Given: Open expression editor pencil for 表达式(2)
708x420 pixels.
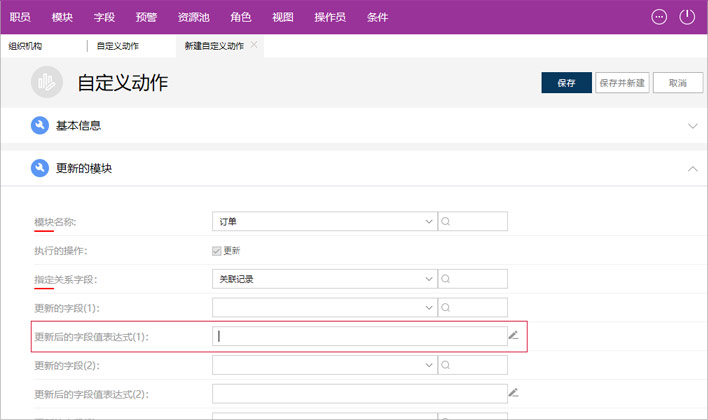Looking at the screenshot, I should click(514, 393).
